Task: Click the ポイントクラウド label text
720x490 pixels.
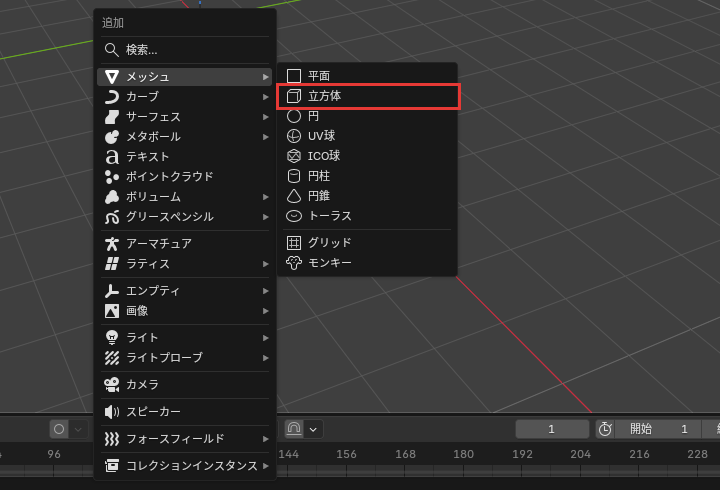Action: point(170,177)
